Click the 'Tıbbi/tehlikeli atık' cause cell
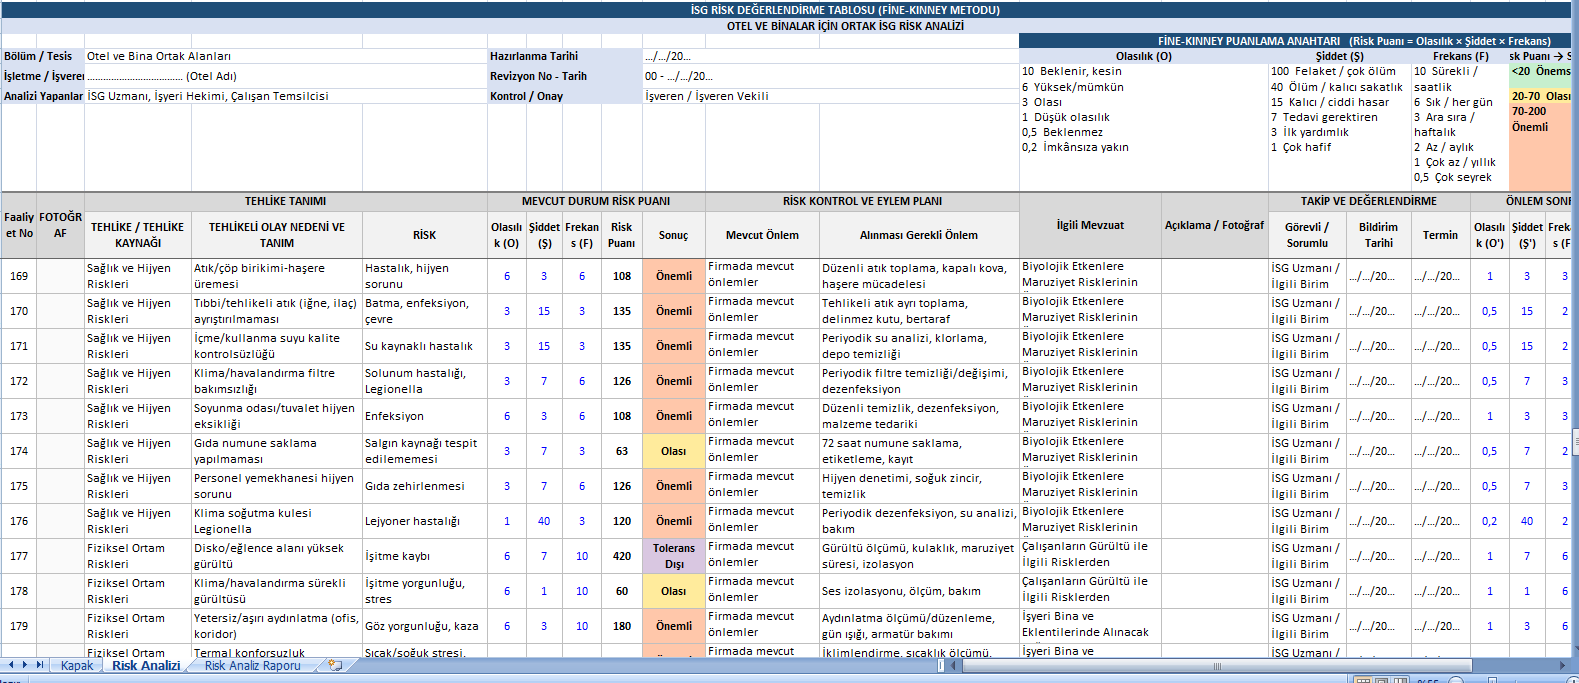This screenshot has width=1579, height=683. tap(276, 311)
